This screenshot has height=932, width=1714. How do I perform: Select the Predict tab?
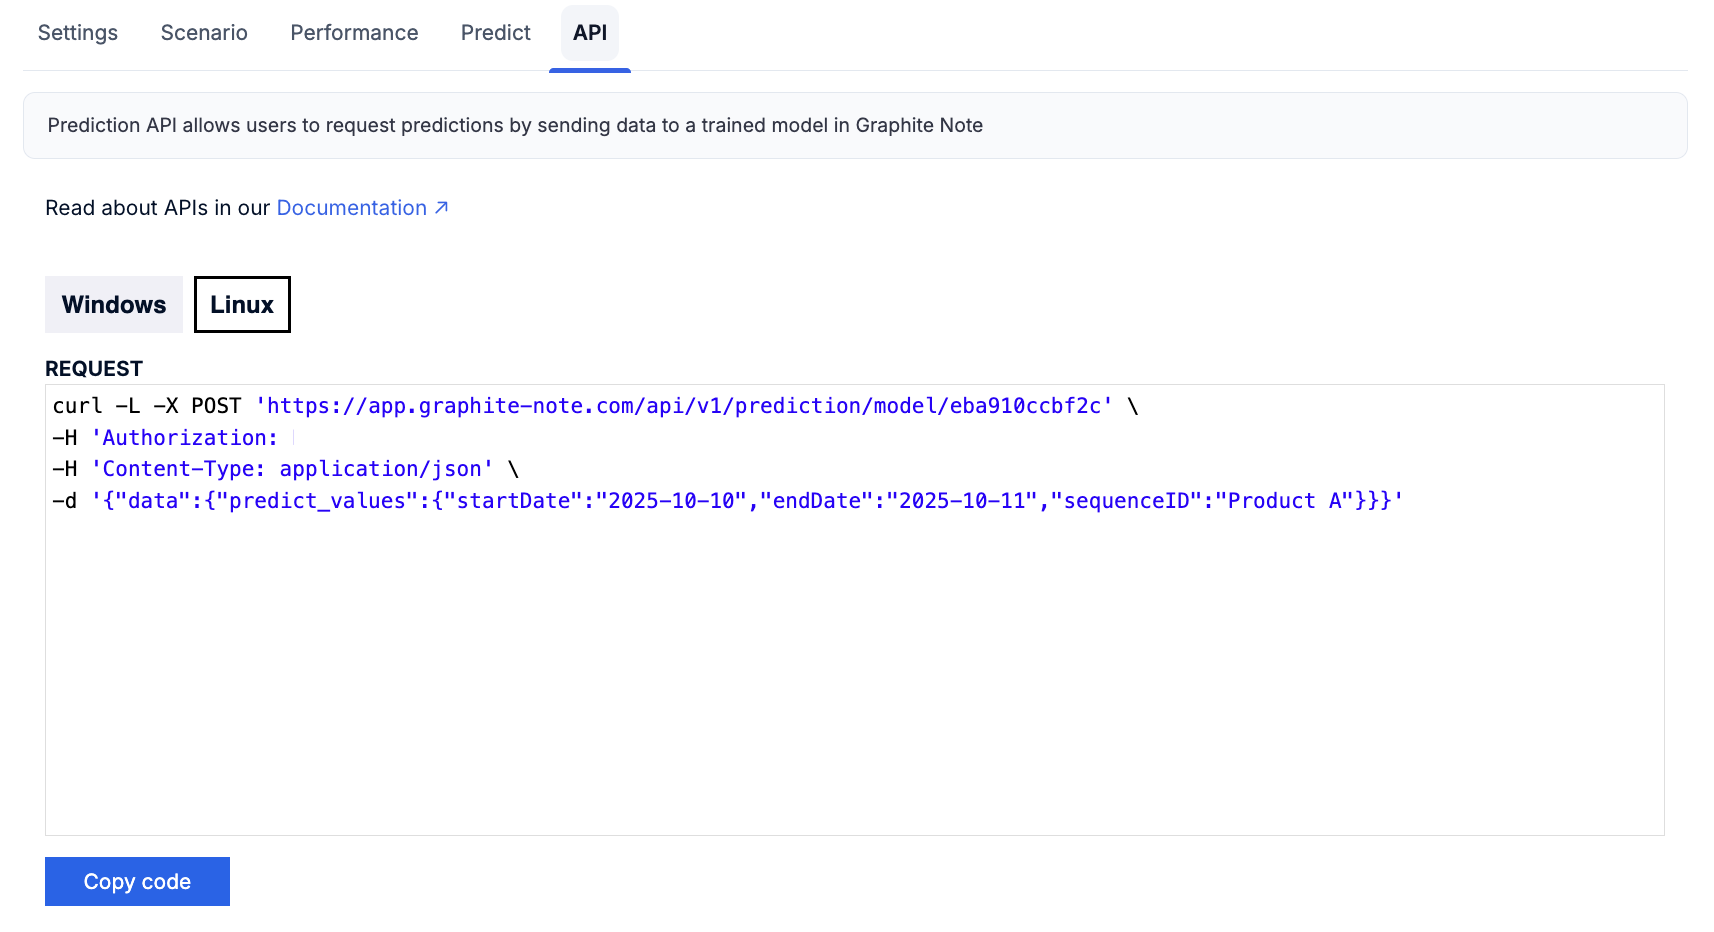point(495,33)
